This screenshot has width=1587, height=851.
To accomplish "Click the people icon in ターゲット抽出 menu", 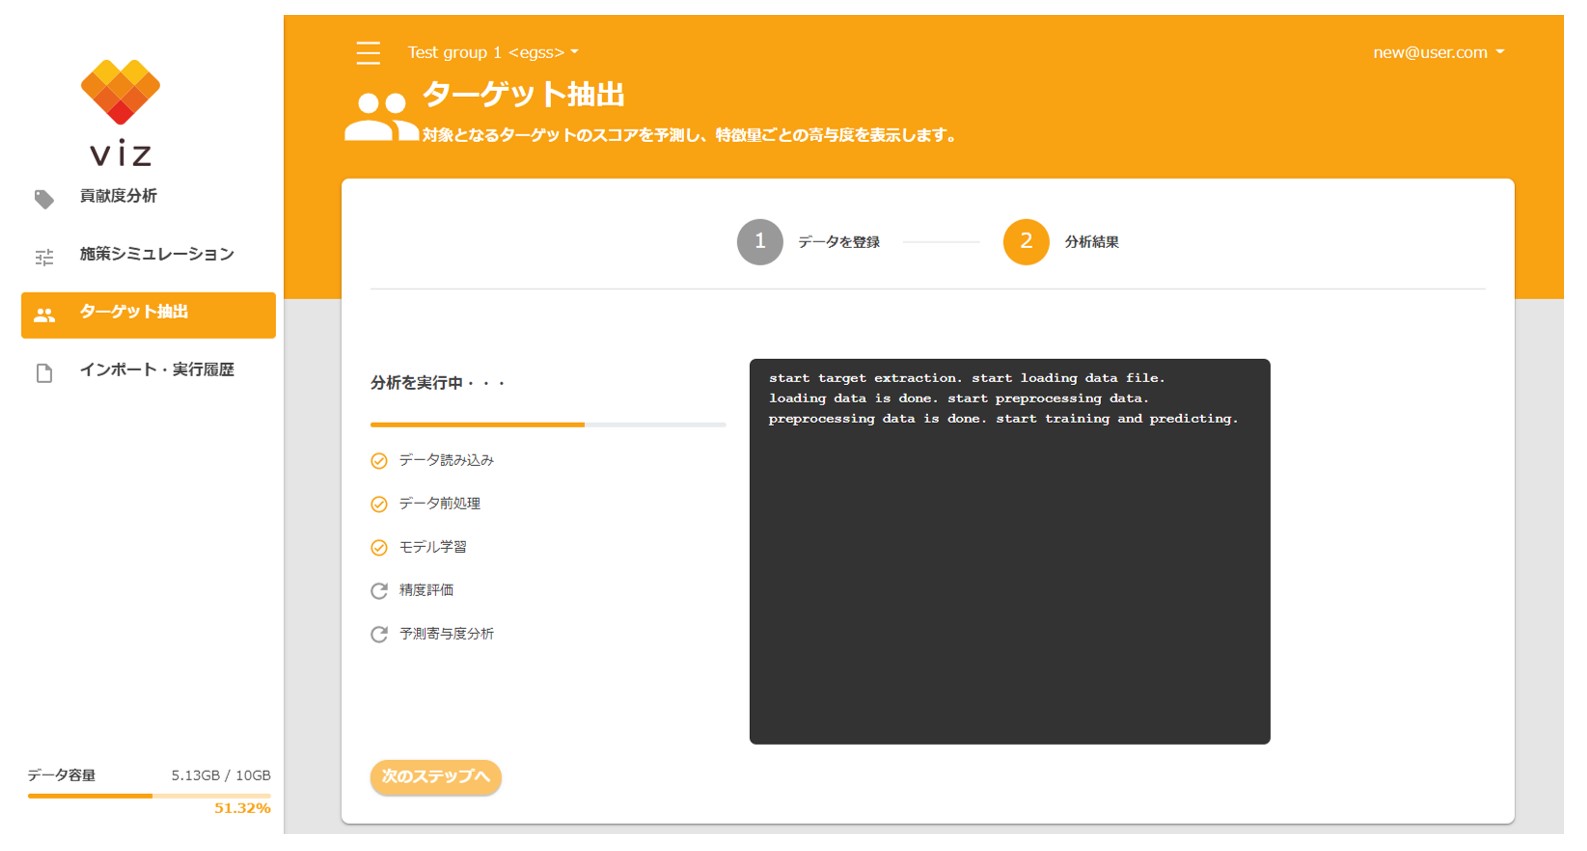I will point(44,315).
